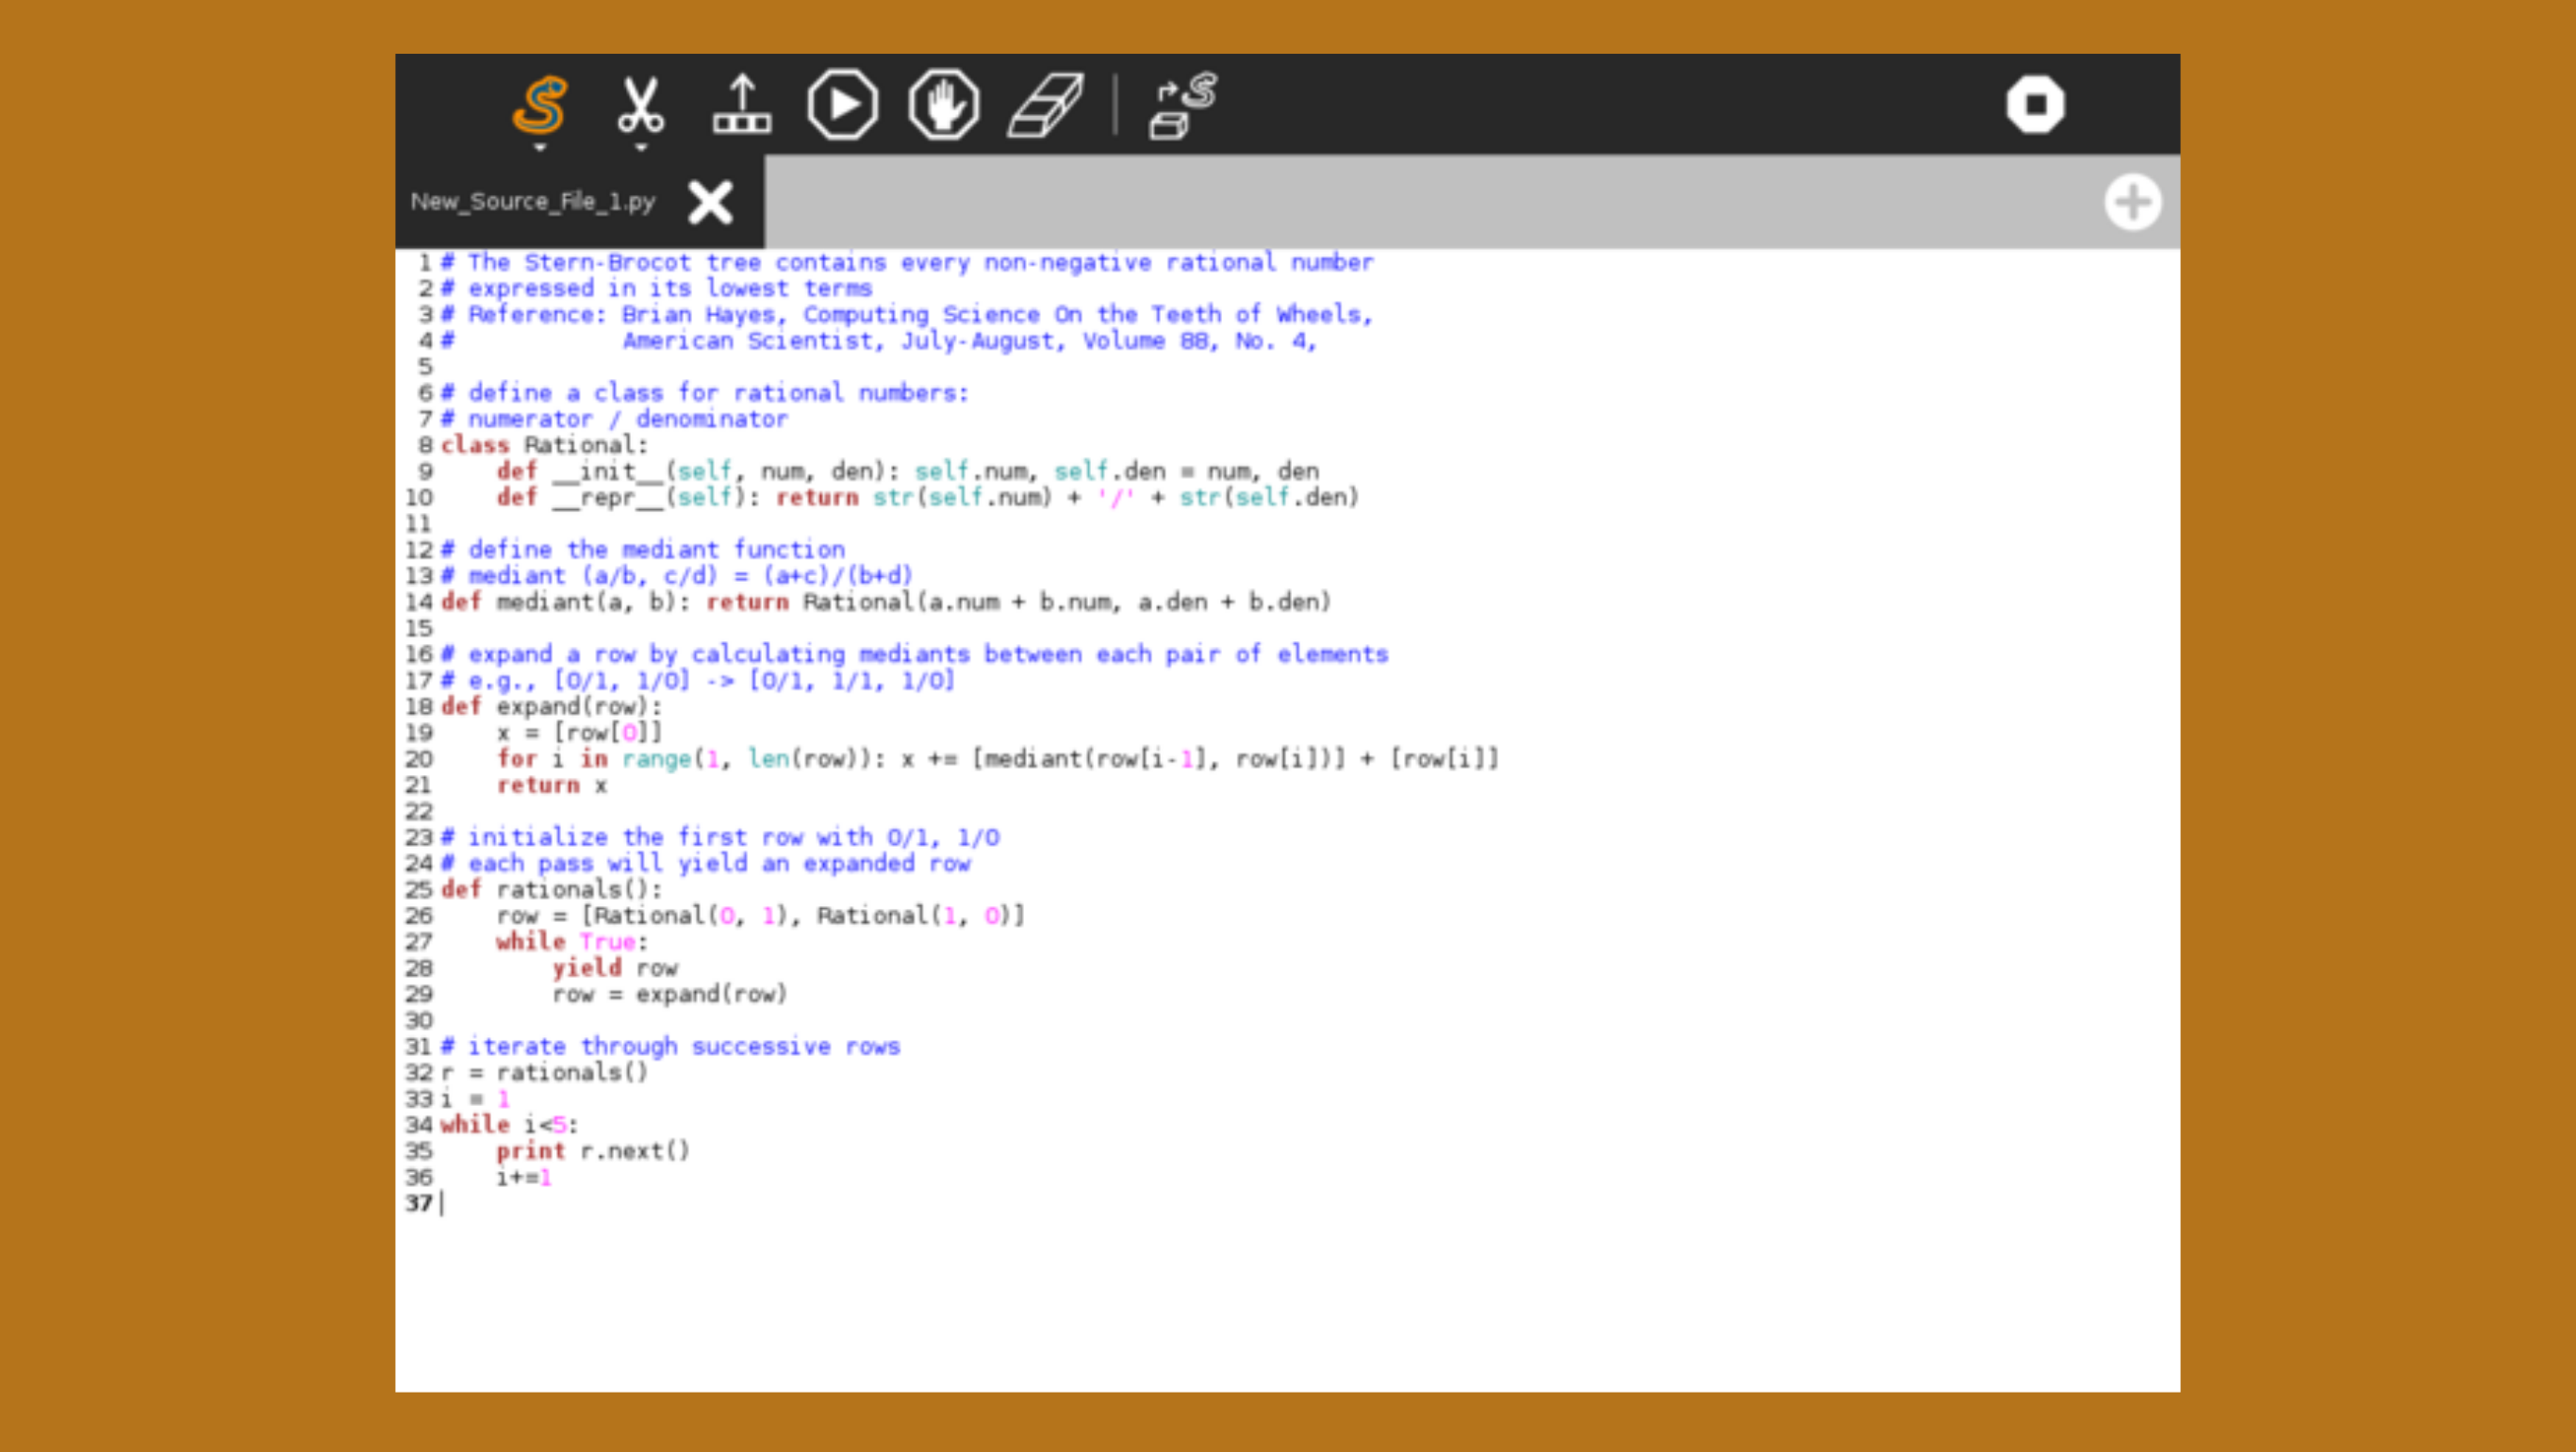
Task: Expand the arrow under the snake icon
Action: click(x=540, y=147)
